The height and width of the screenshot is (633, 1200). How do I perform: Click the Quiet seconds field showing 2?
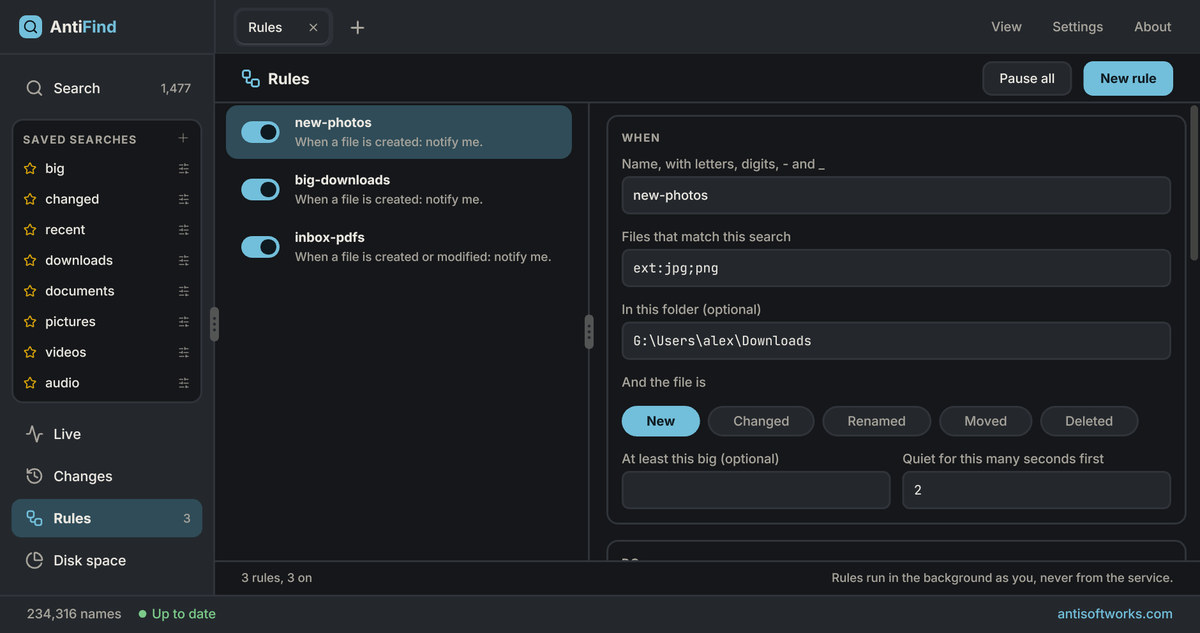click(1036, 490)
